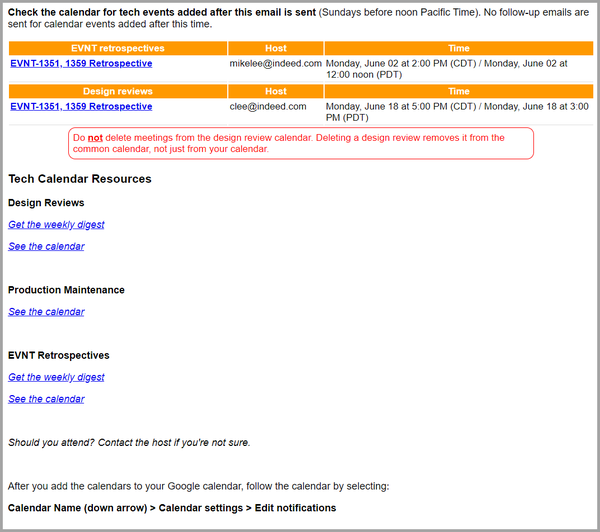Click the mikelee@indeed.com host email
The image size is (600, 532).
[275, 63]
